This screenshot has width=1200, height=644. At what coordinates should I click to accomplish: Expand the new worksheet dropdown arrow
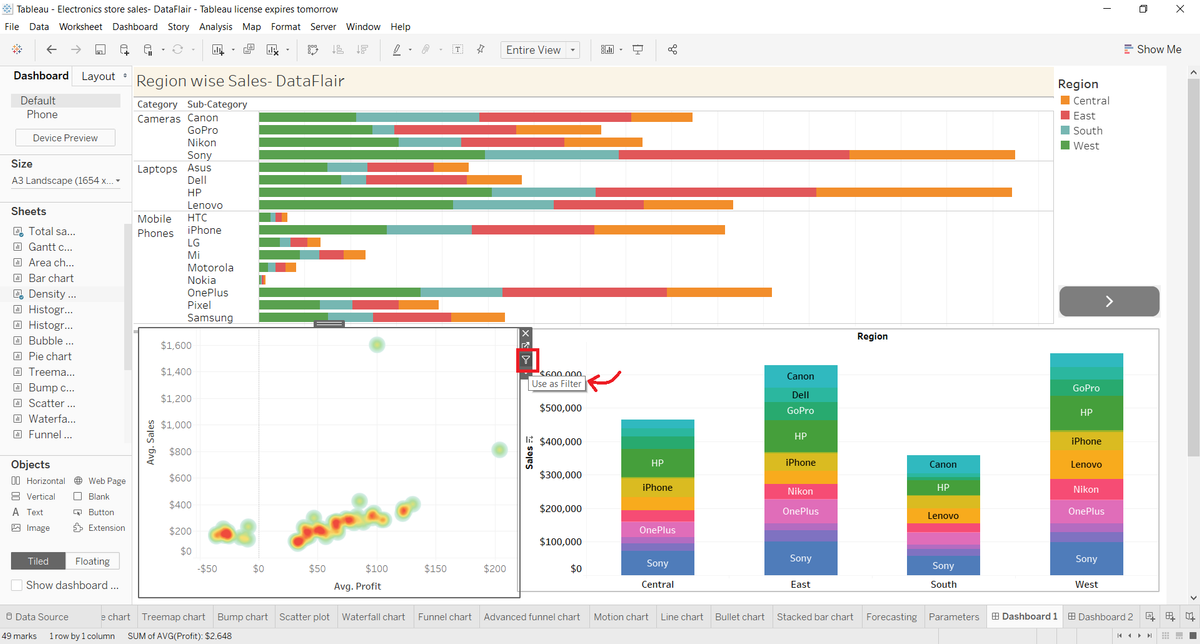click(x=233, y=49)
